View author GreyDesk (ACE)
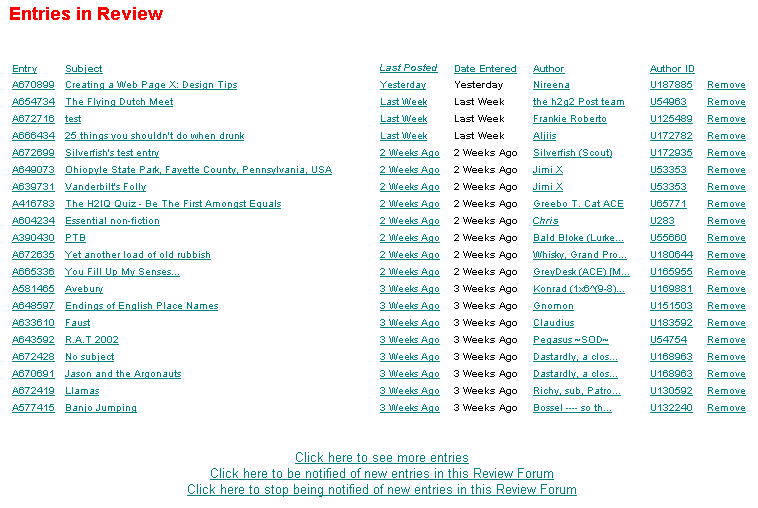The image size is (758, 508). click(x=581, y=272)
